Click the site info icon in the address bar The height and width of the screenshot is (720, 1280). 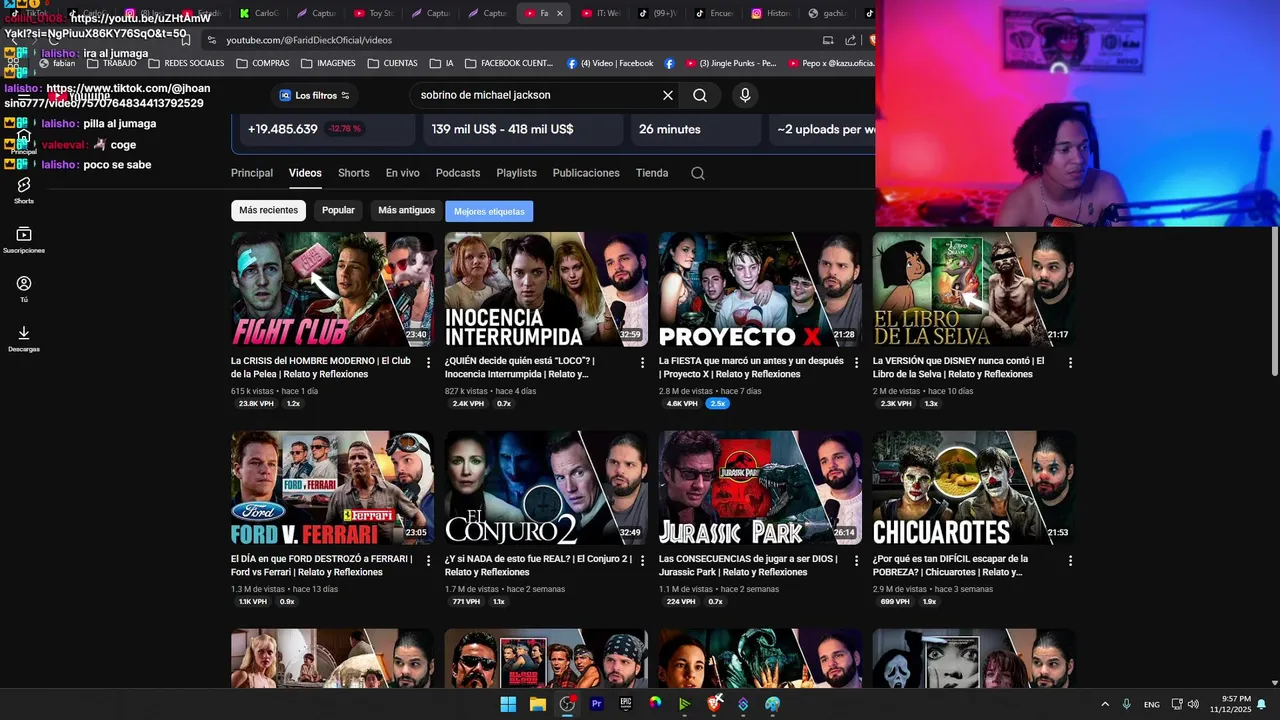click(x=211, y=40)
